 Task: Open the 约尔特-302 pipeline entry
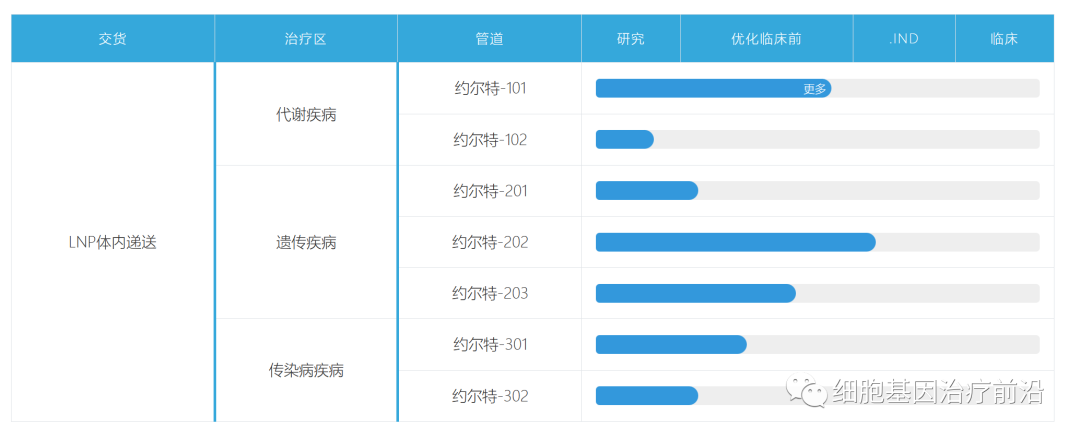pos(489,396)
